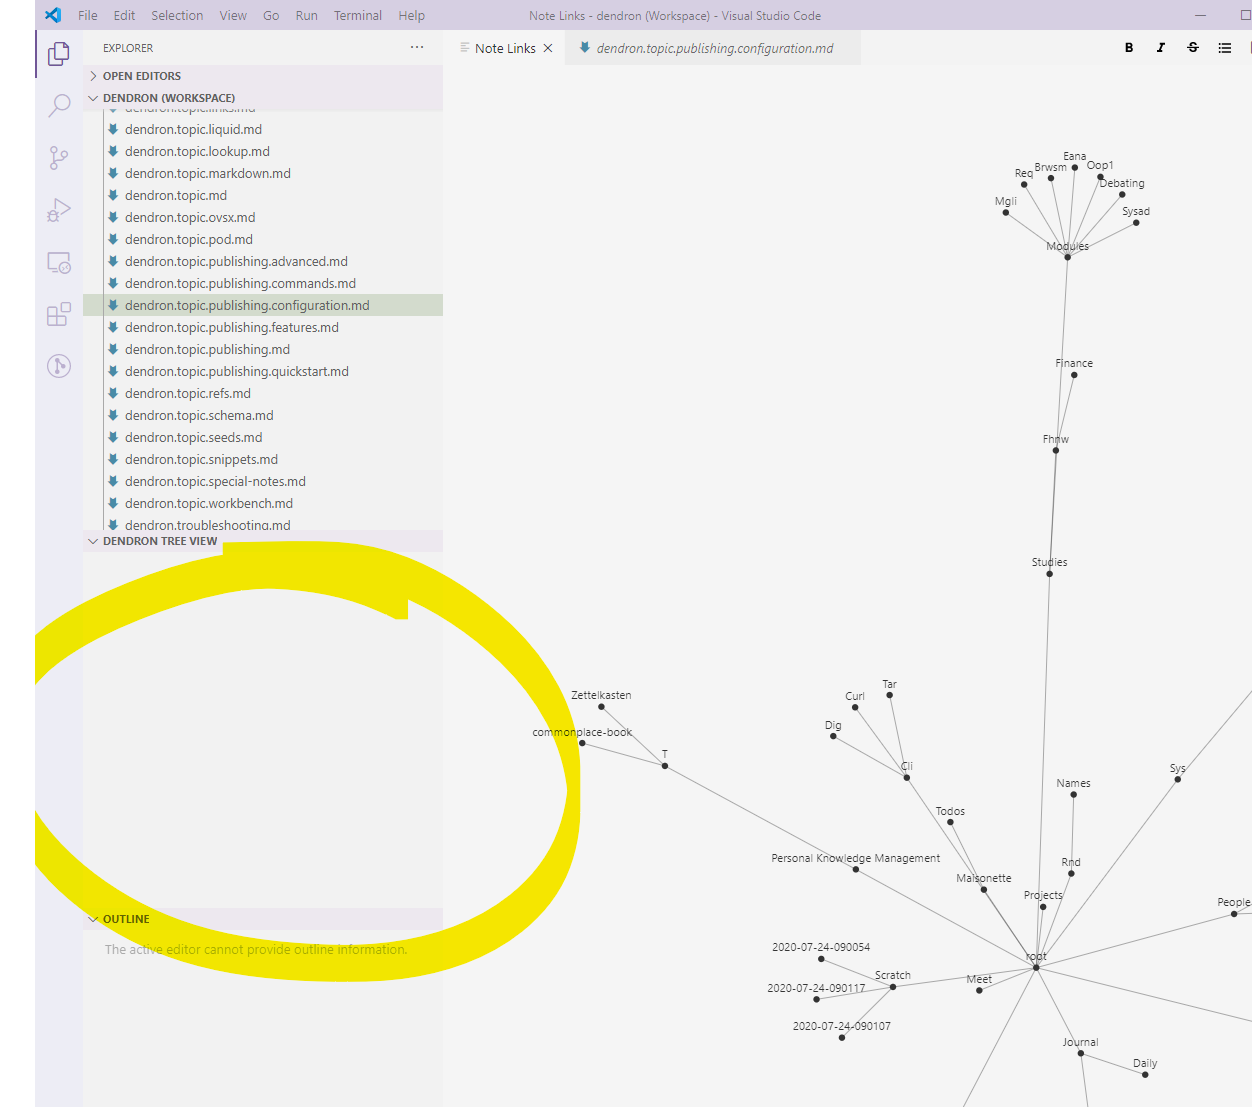Open the Extensions view

tap(58, 313)
